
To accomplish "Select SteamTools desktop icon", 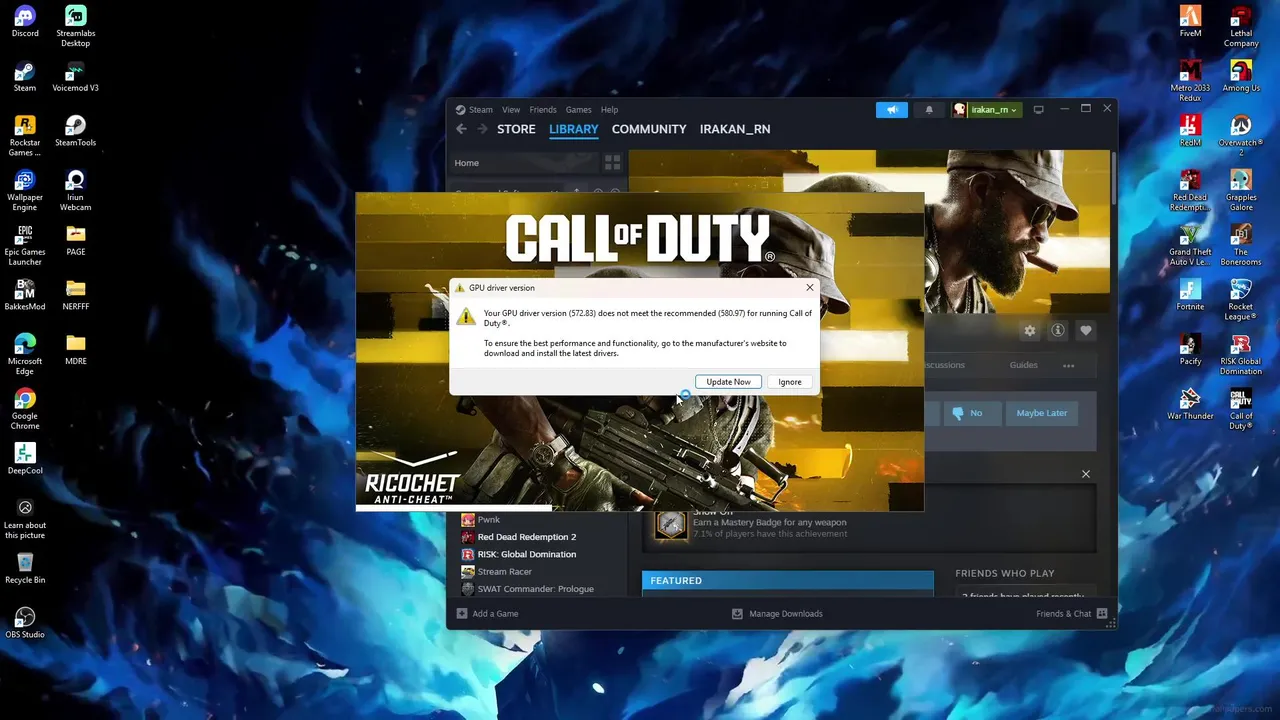I will pyautogui.click(x=75, y=131).
